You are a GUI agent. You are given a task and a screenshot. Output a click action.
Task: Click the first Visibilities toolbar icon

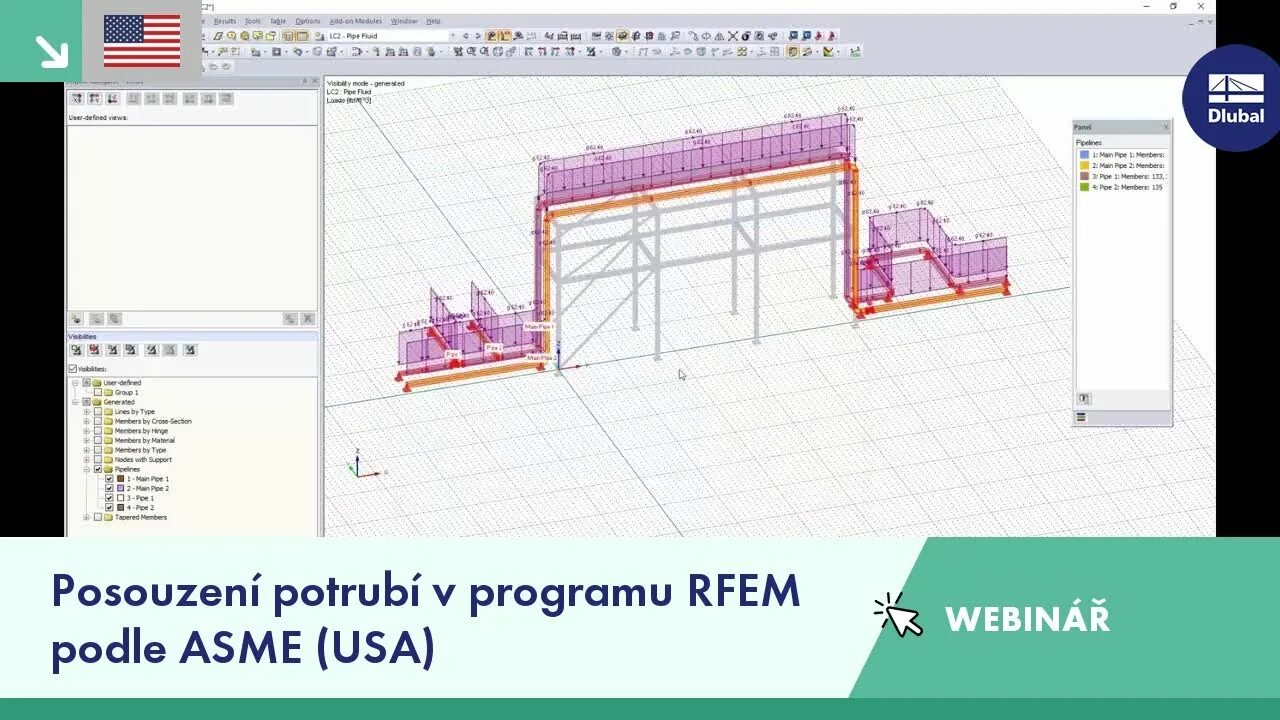[x=76, y=350]
